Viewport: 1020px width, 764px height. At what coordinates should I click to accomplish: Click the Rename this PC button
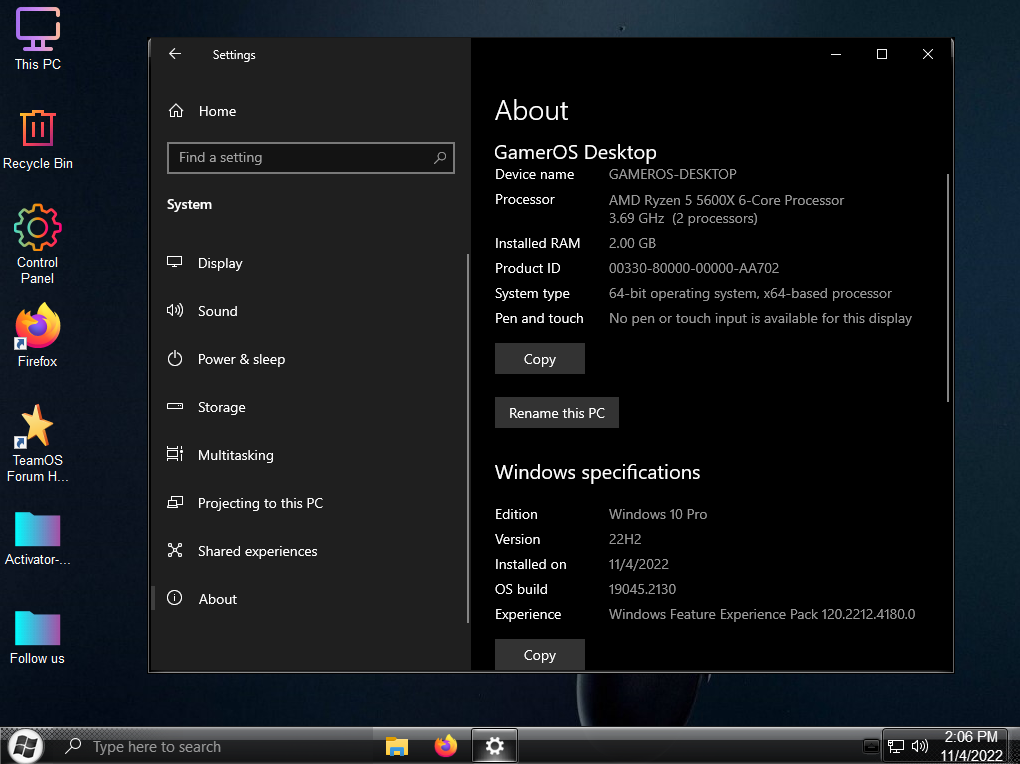pyautogui.click(x=557, y=413)
